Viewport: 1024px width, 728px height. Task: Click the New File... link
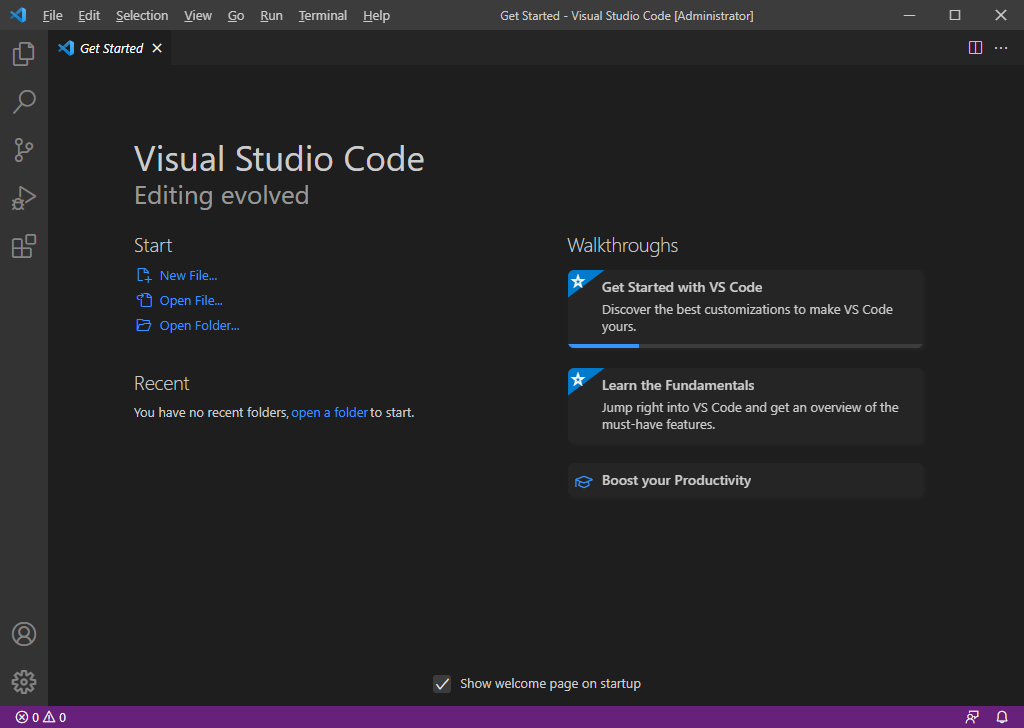(188, 276)
